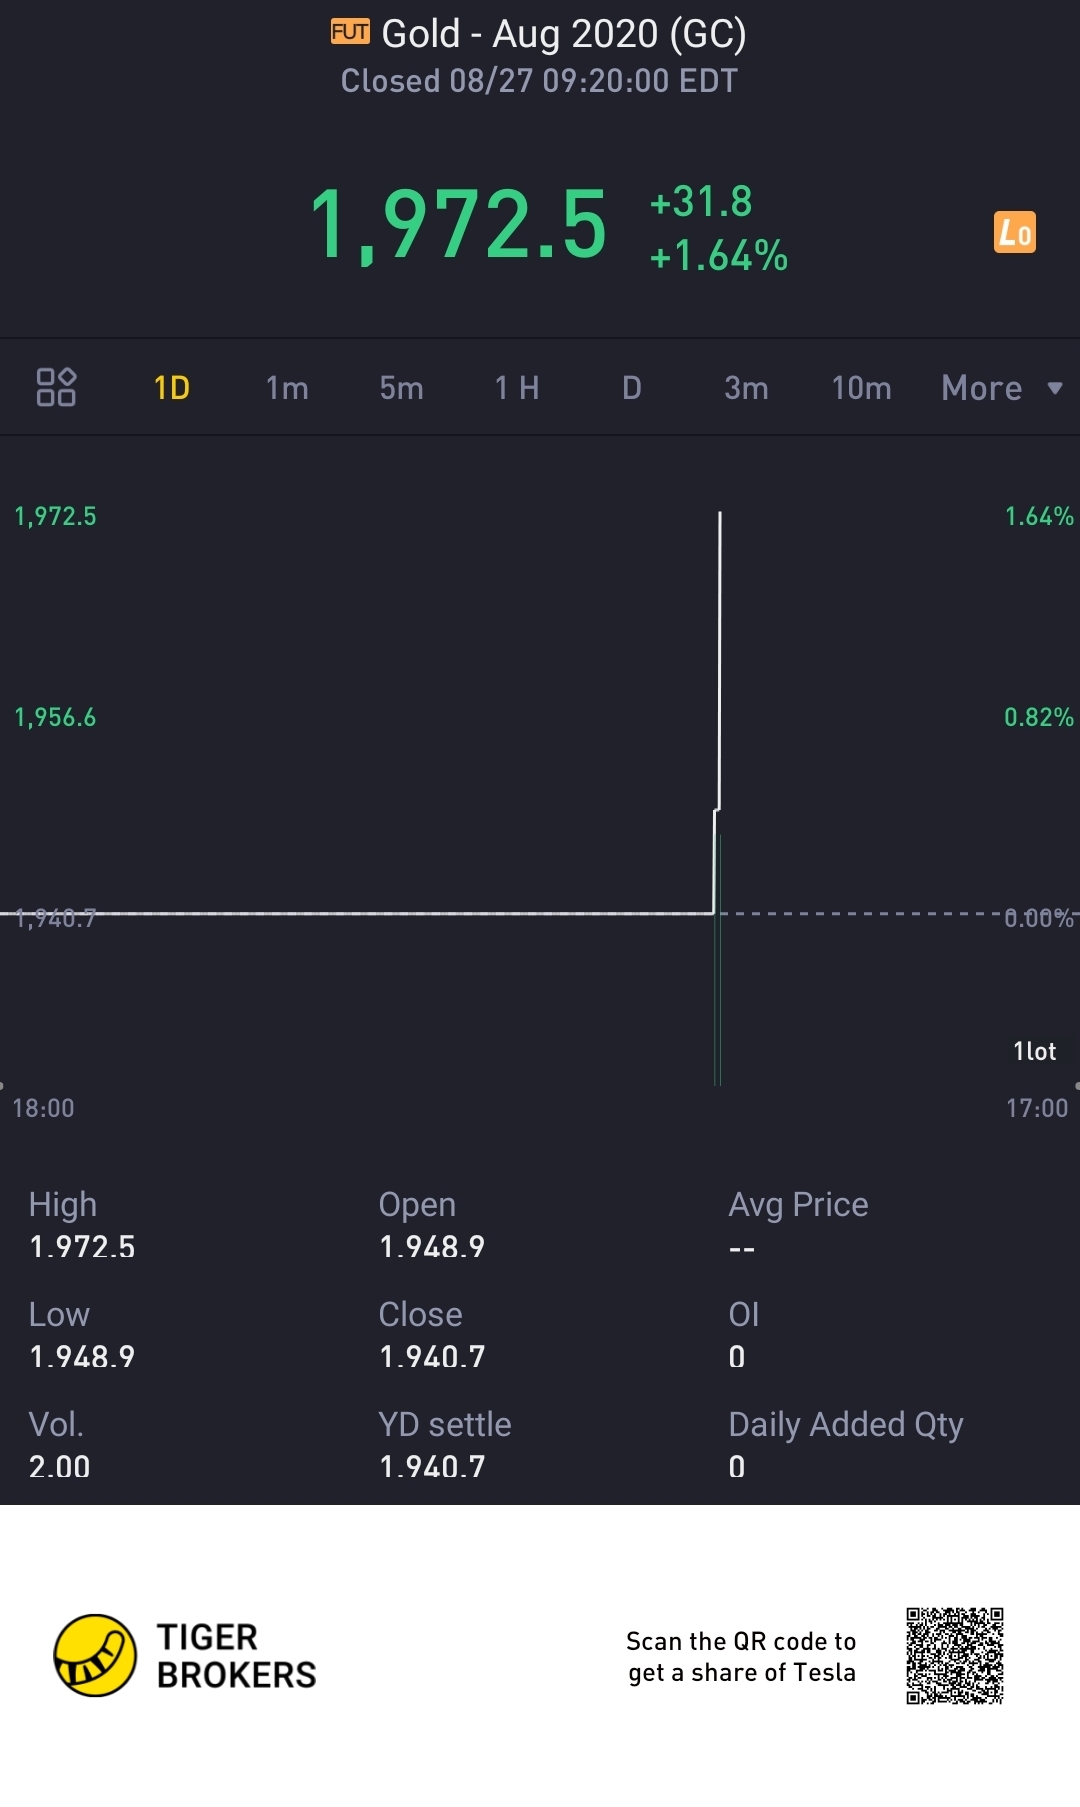
Task: Open the chart layout grid icon
Action: 56,387
